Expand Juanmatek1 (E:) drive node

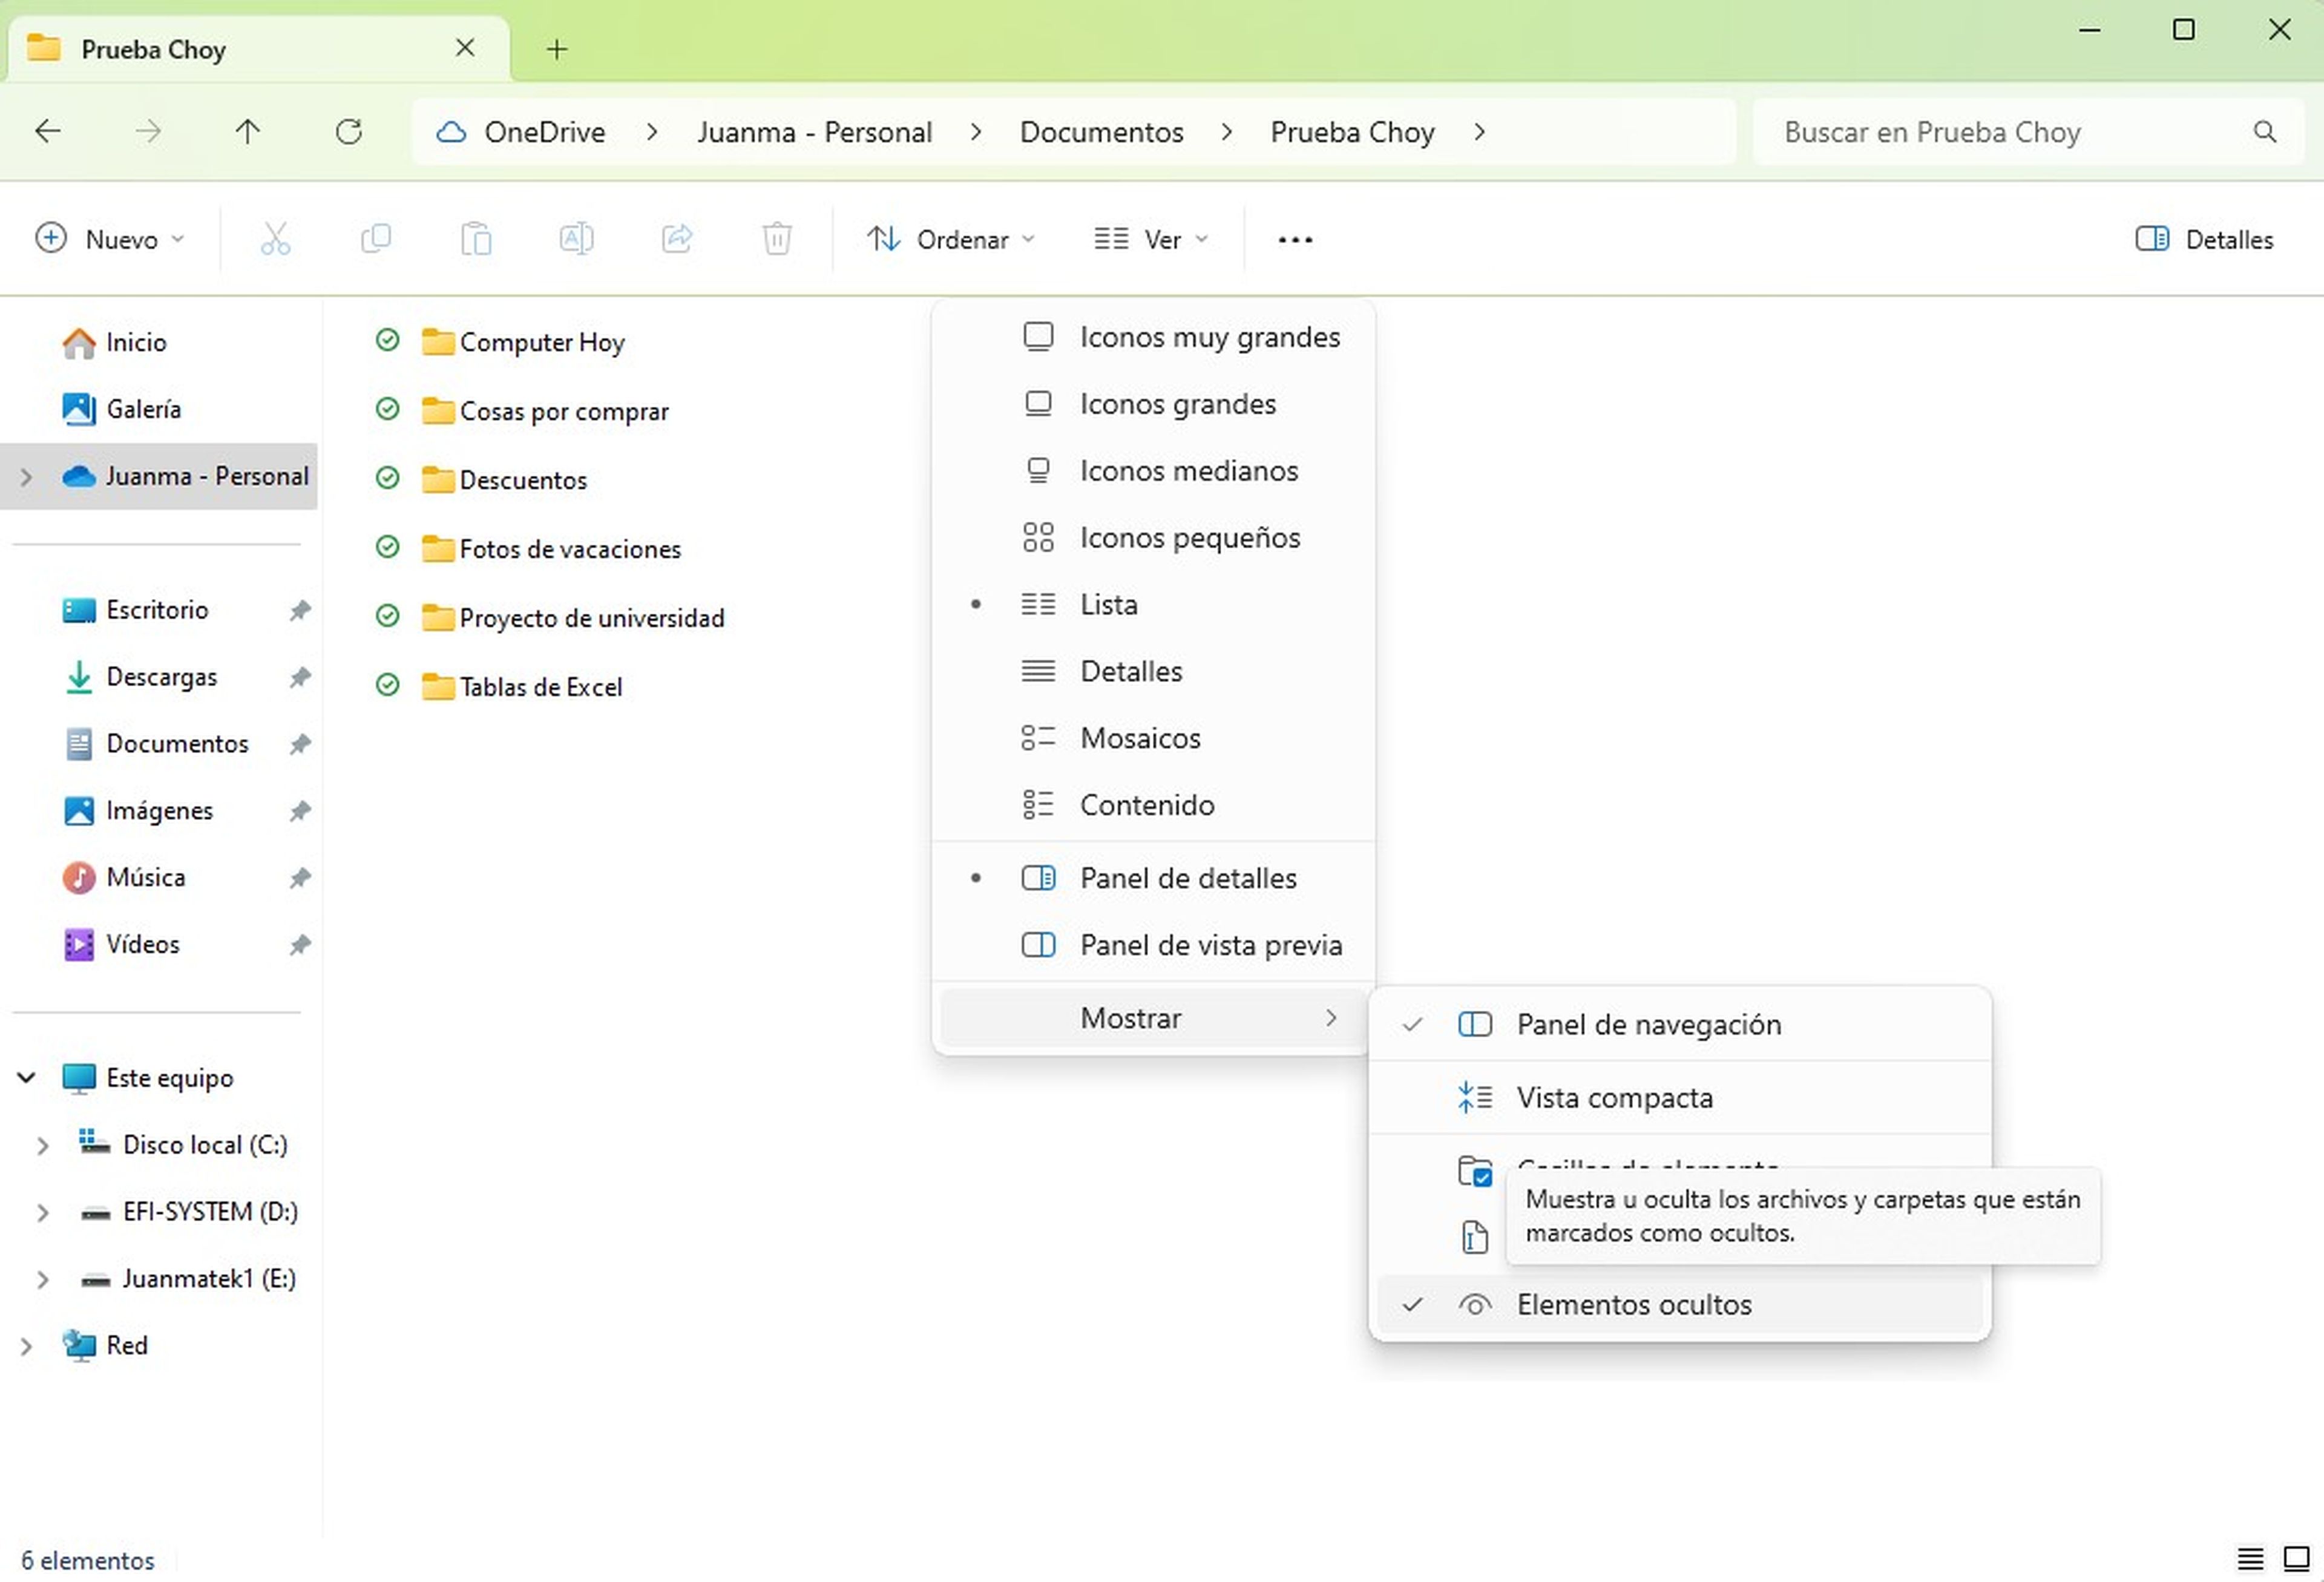[43, 1279]
